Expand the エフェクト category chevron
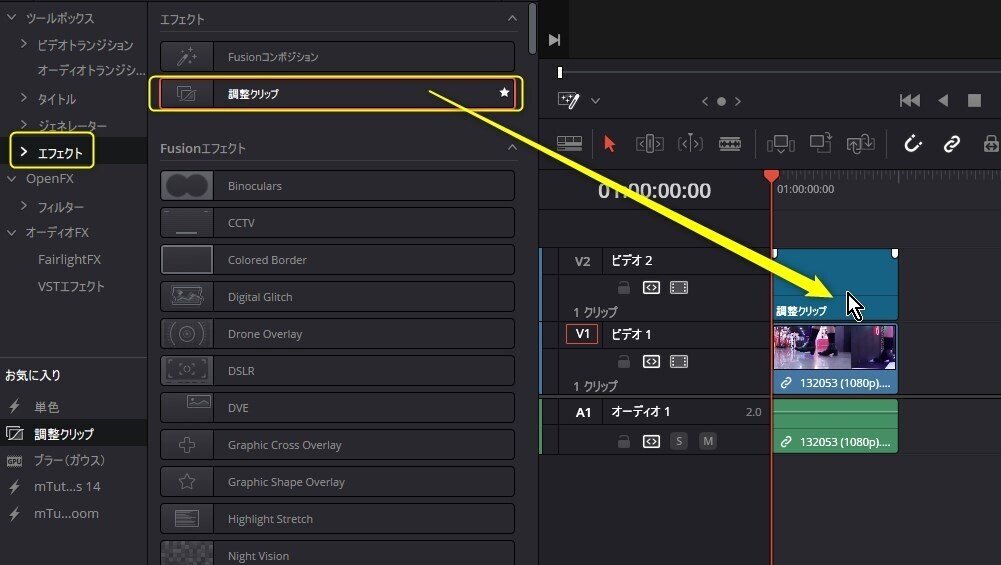Screen dimensions: 1001x565 pos(24,152)
